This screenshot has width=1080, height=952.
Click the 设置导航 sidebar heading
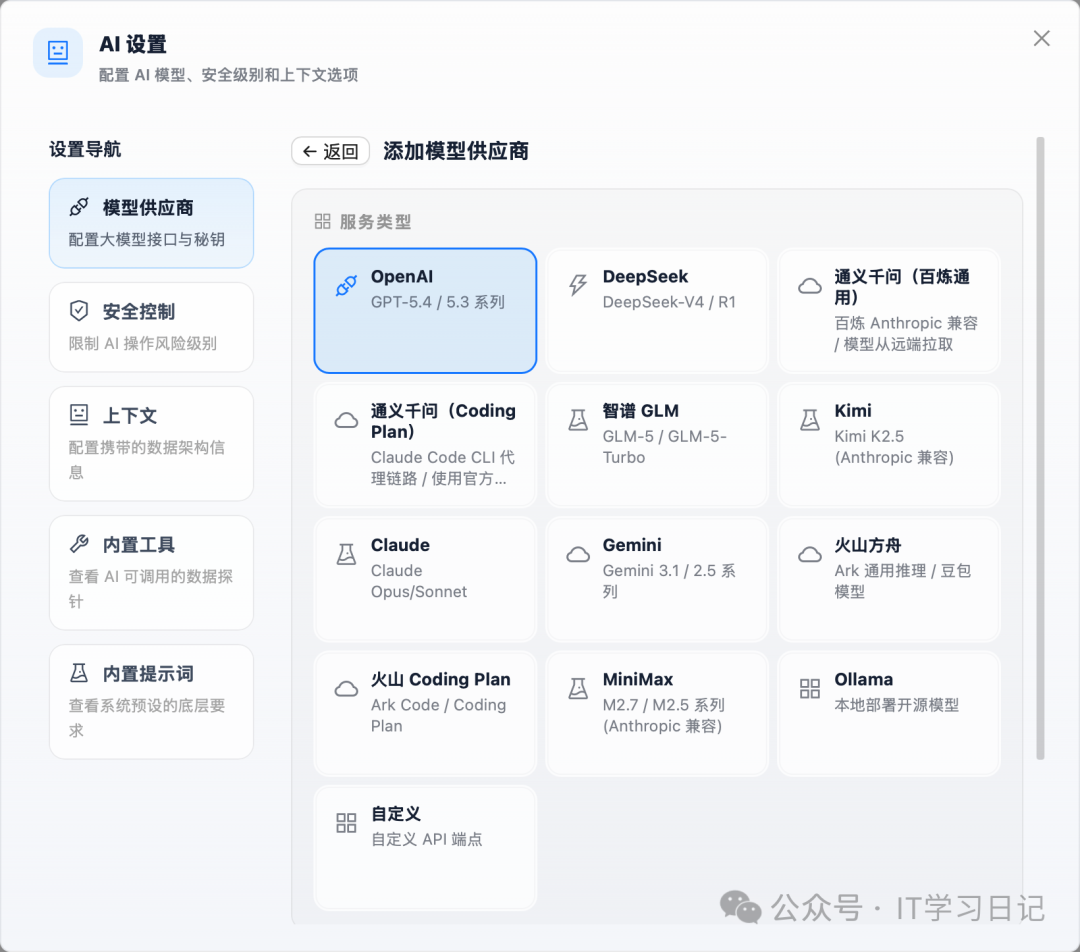coord(85,149)
